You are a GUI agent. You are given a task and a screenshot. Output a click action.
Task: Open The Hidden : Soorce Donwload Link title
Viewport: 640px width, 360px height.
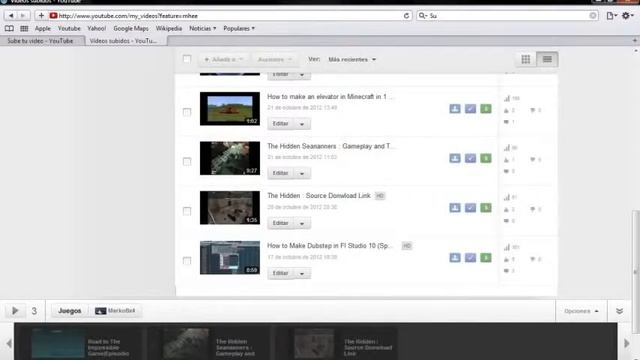tap(319, 196)
